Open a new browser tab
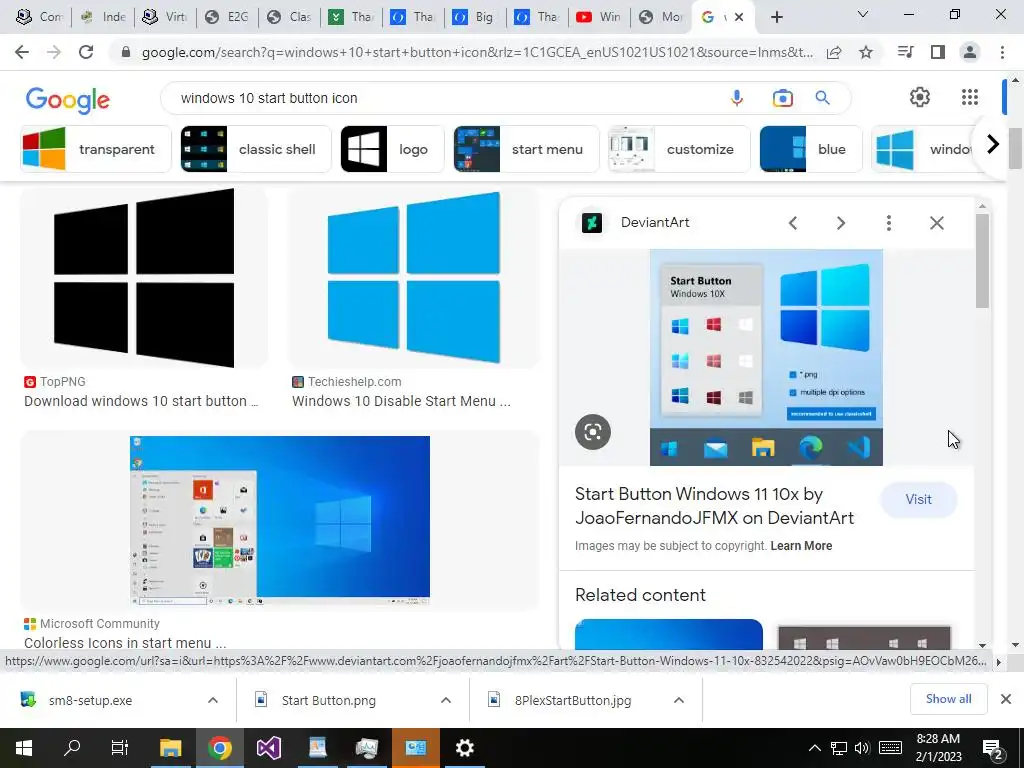This screenshot has height=768, width=1024. (x=776, y=17)
